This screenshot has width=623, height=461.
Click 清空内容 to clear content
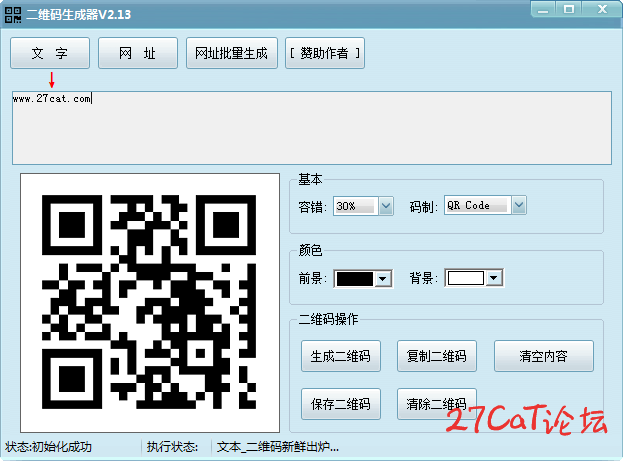click(x=544, y=356)
